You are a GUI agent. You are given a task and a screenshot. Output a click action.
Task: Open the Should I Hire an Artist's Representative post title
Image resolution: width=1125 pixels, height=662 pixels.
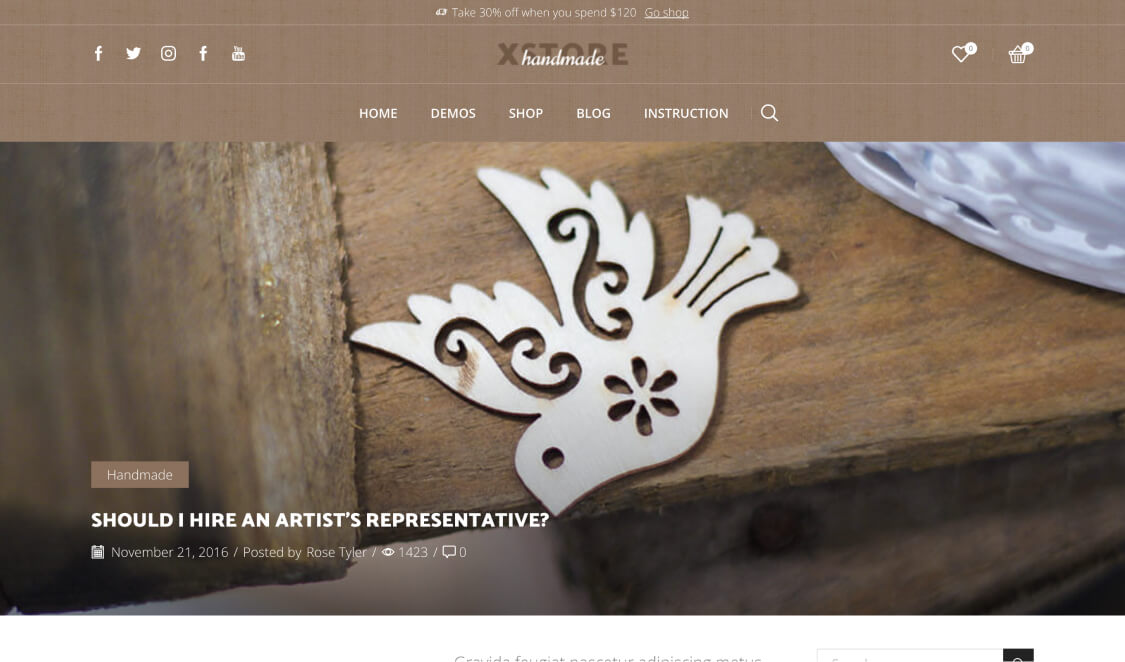[320, 520]
